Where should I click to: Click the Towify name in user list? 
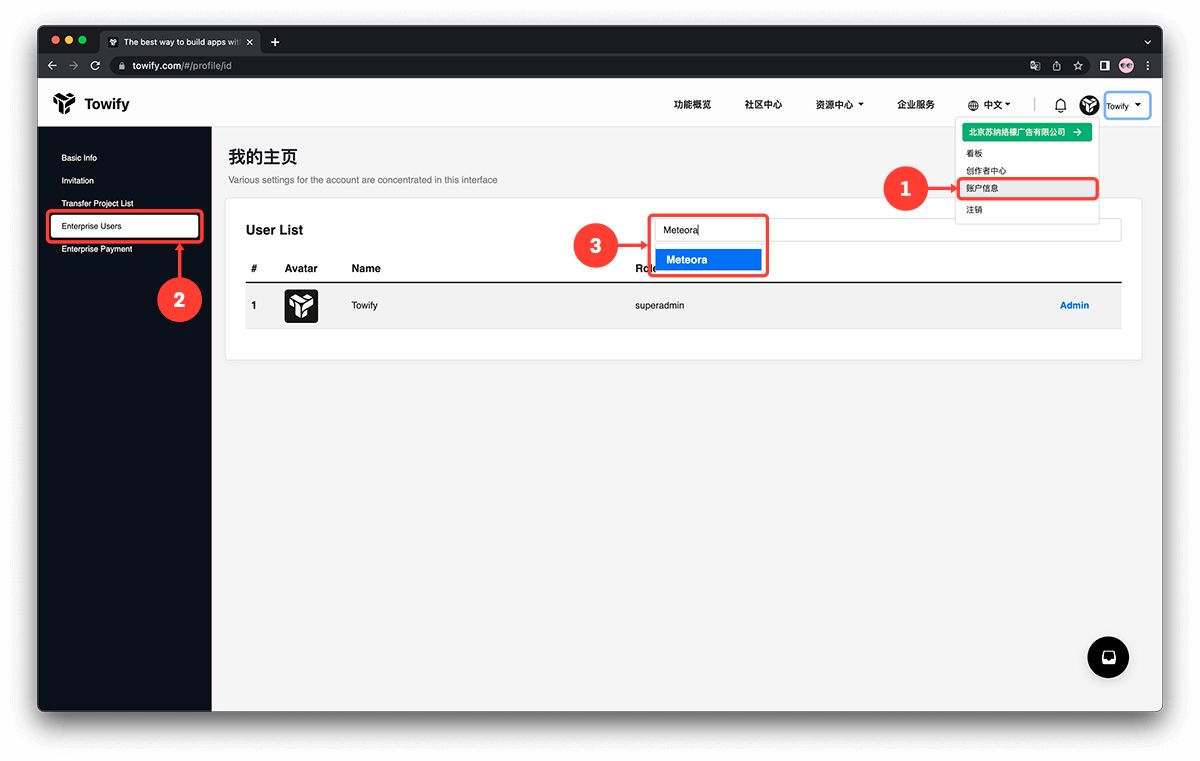click(365, 306)
